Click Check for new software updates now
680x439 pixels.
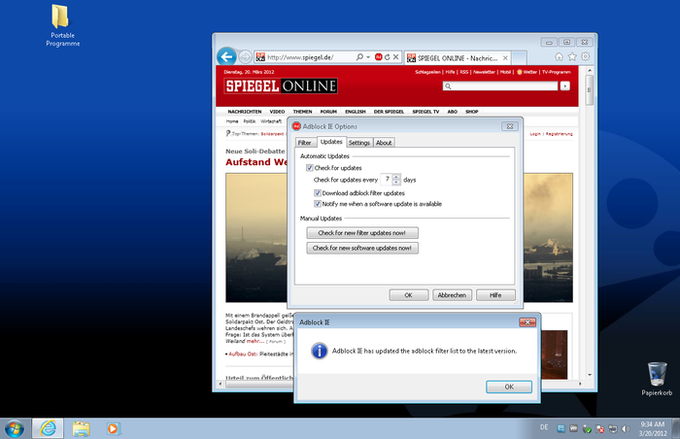point(362,248)
